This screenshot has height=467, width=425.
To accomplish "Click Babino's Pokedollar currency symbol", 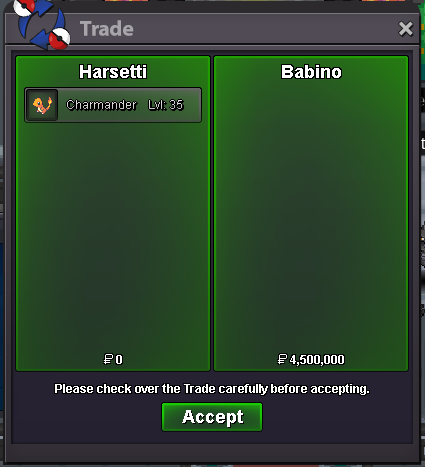I will click(282, 359).
